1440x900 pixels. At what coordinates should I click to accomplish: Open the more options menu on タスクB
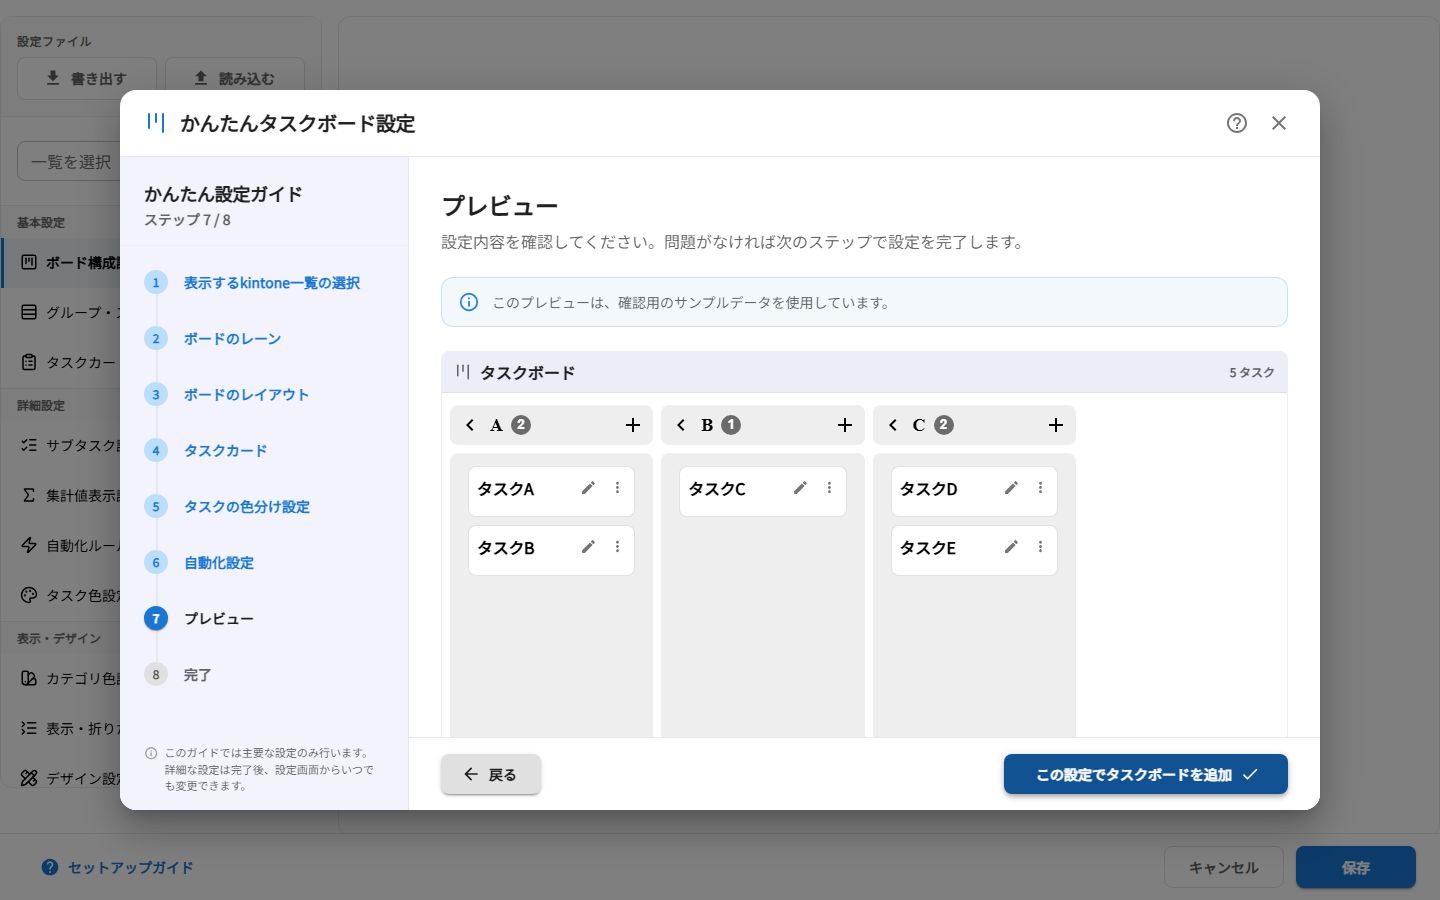617,547
